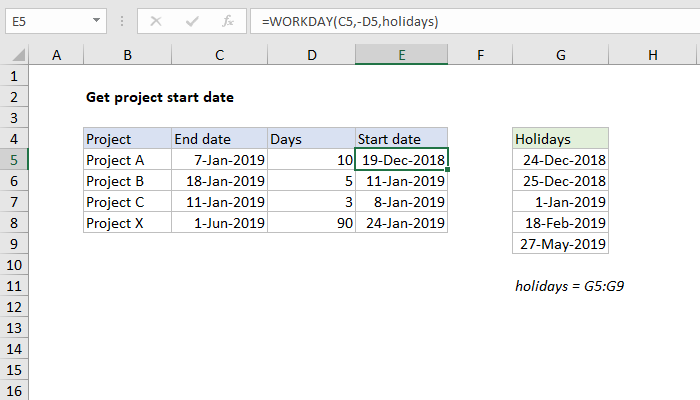
Task: Select column G header
Action: click(x=560, y=57)
